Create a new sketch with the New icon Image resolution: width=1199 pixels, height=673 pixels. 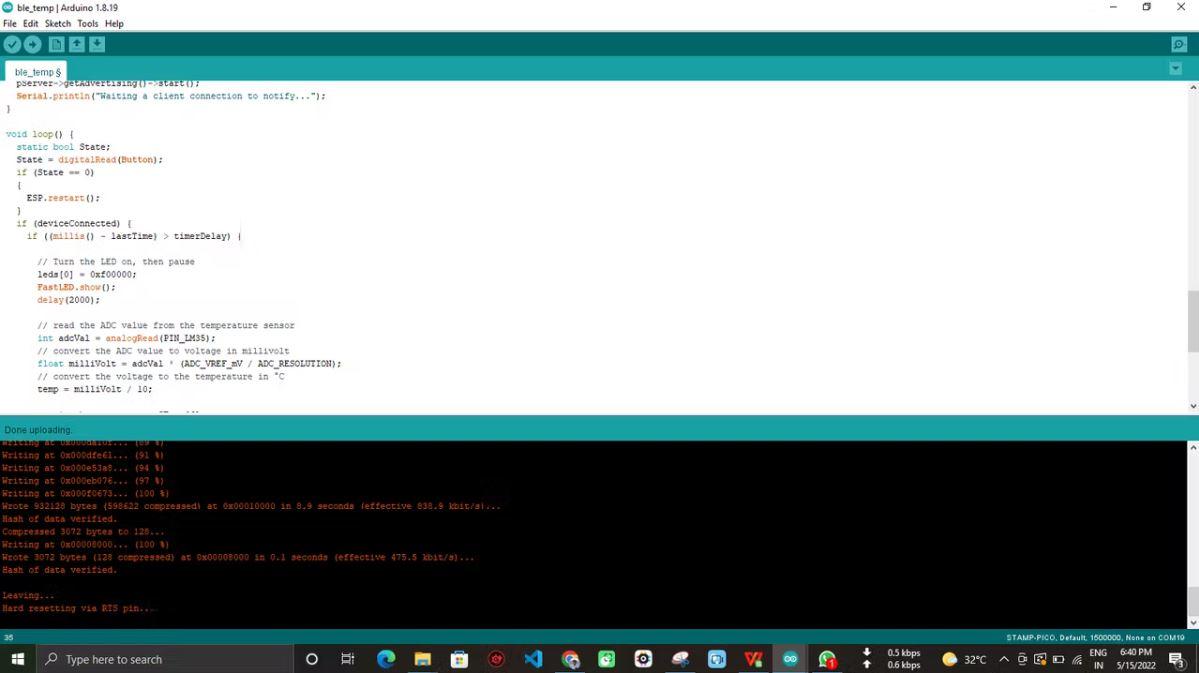tap(57, 44)
